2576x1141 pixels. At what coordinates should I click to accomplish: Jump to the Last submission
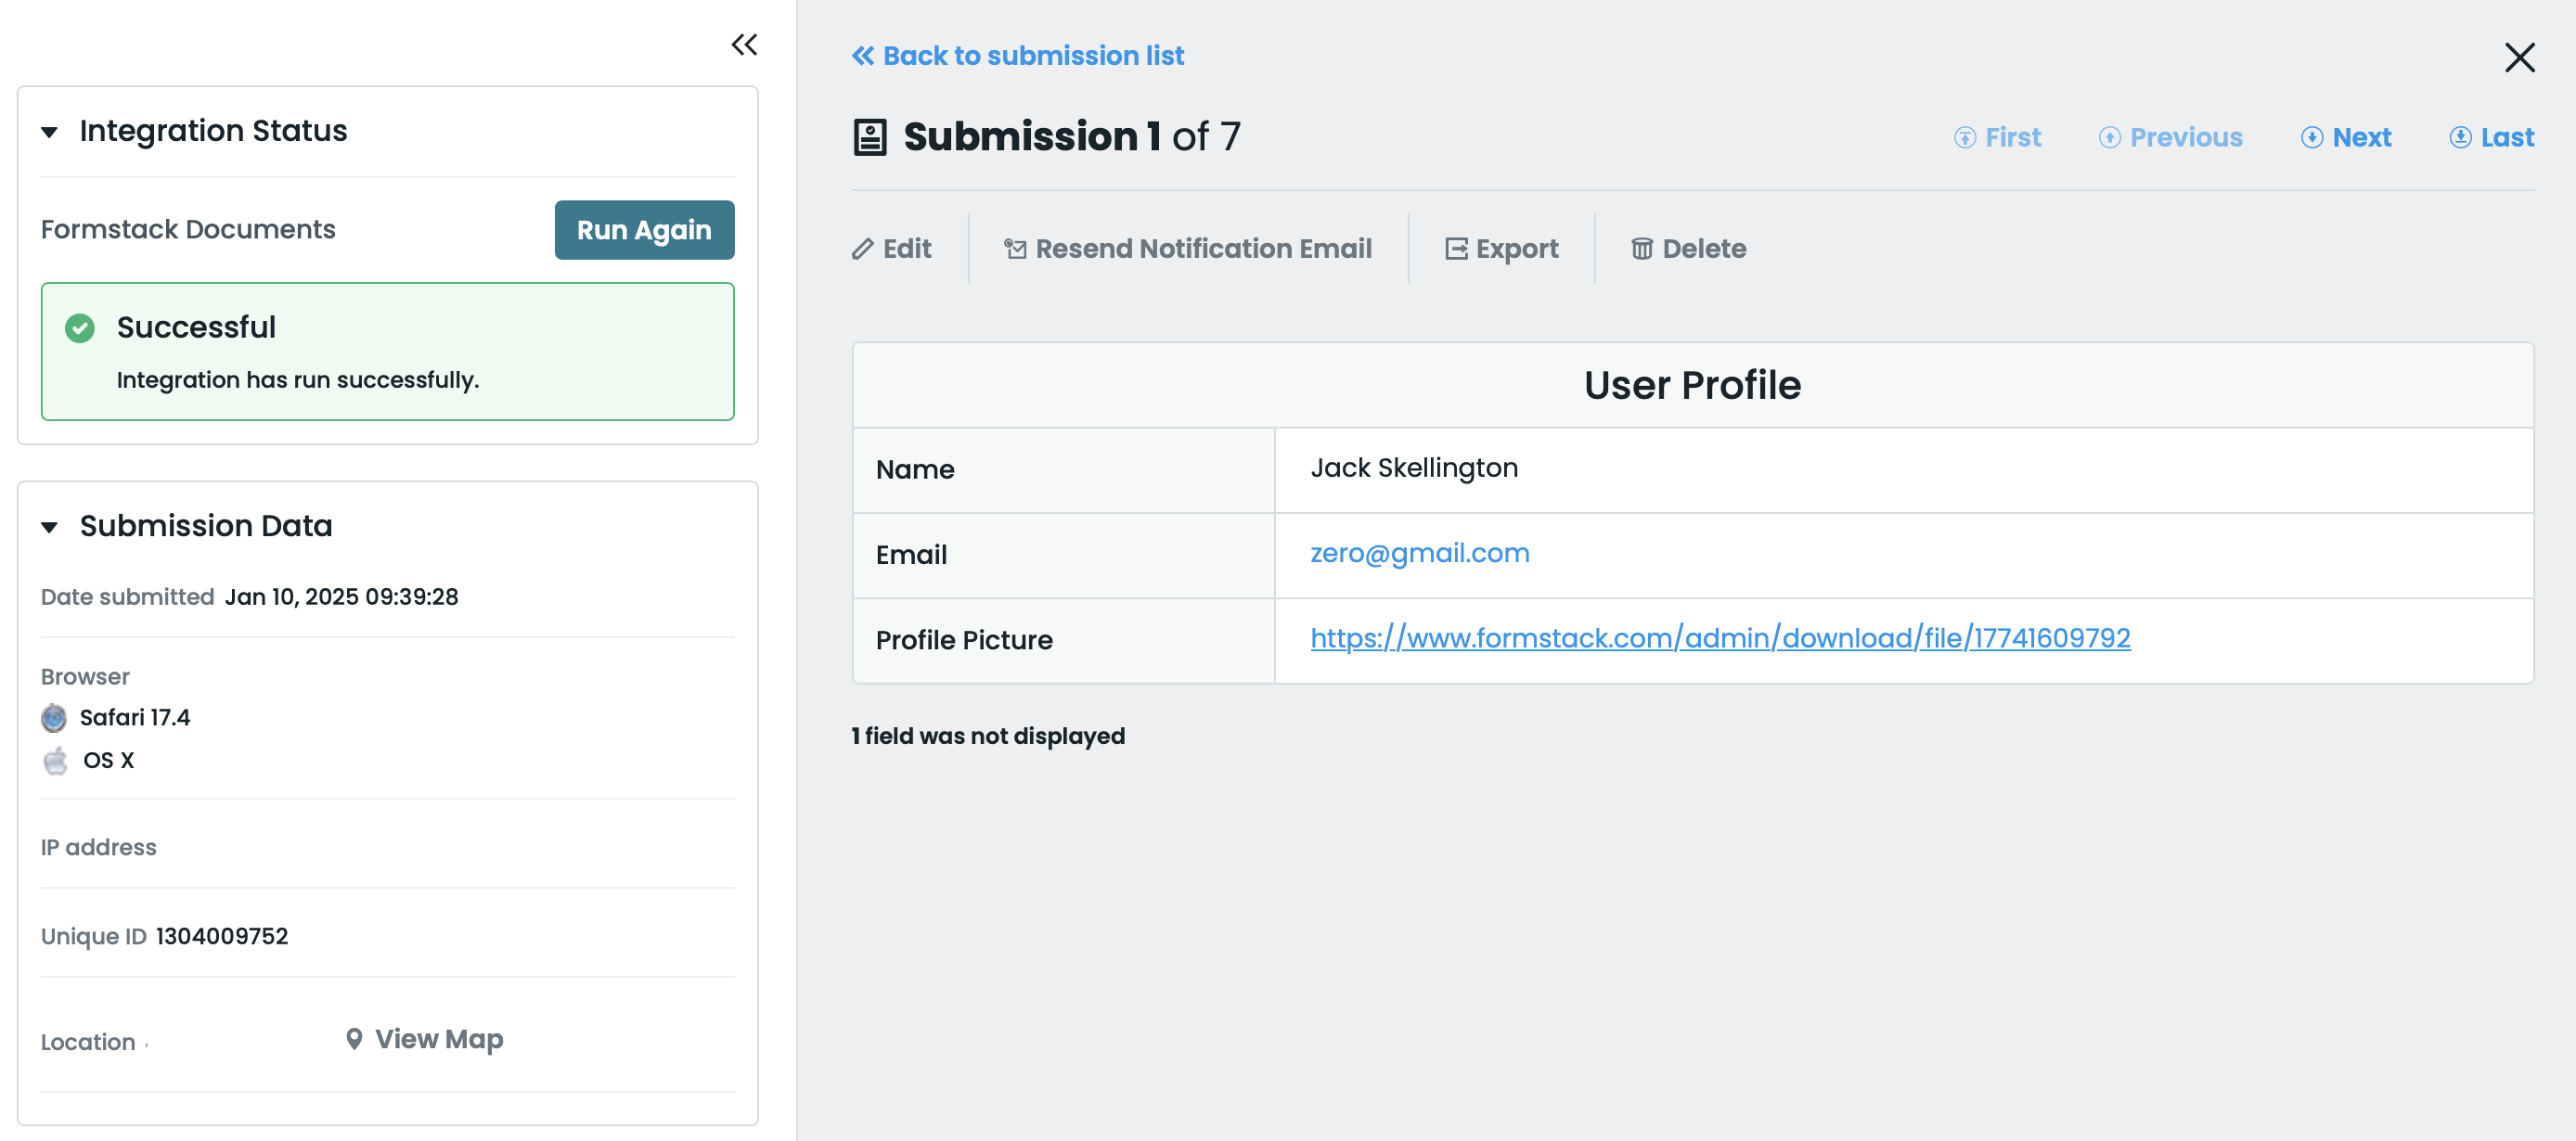pyautogui.click(x=2491, y=138)
